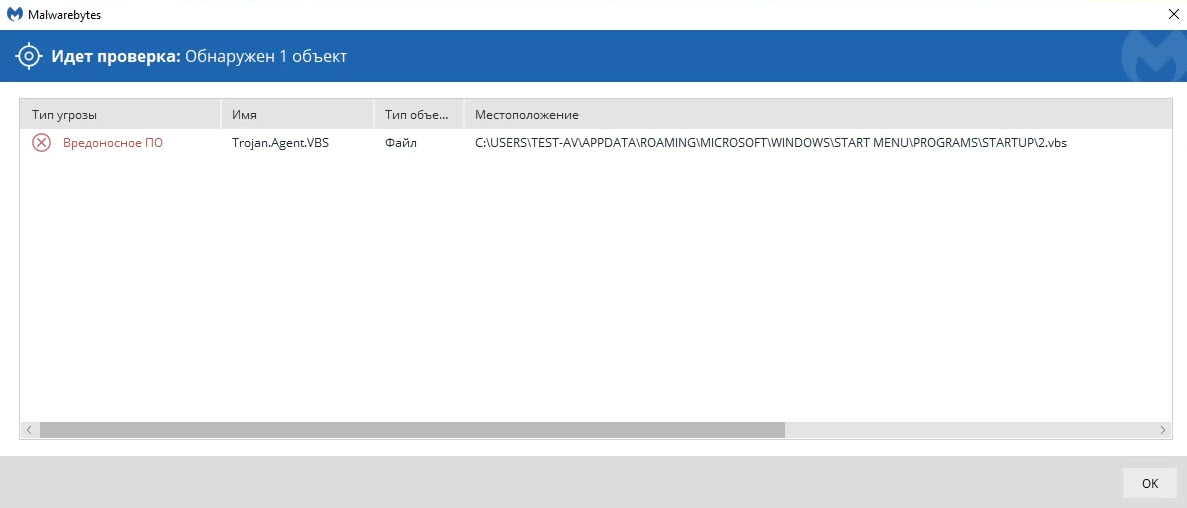This screenshot has width=1187, height=508.
Task: Select the 2.vbs file path cell
Action: click(771, 142)
